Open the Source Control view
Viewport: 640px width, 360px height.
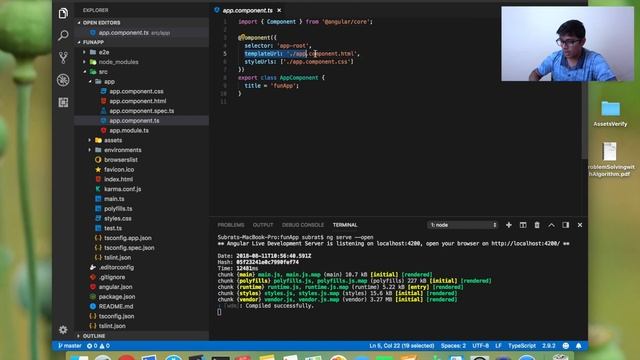point(63,58)
